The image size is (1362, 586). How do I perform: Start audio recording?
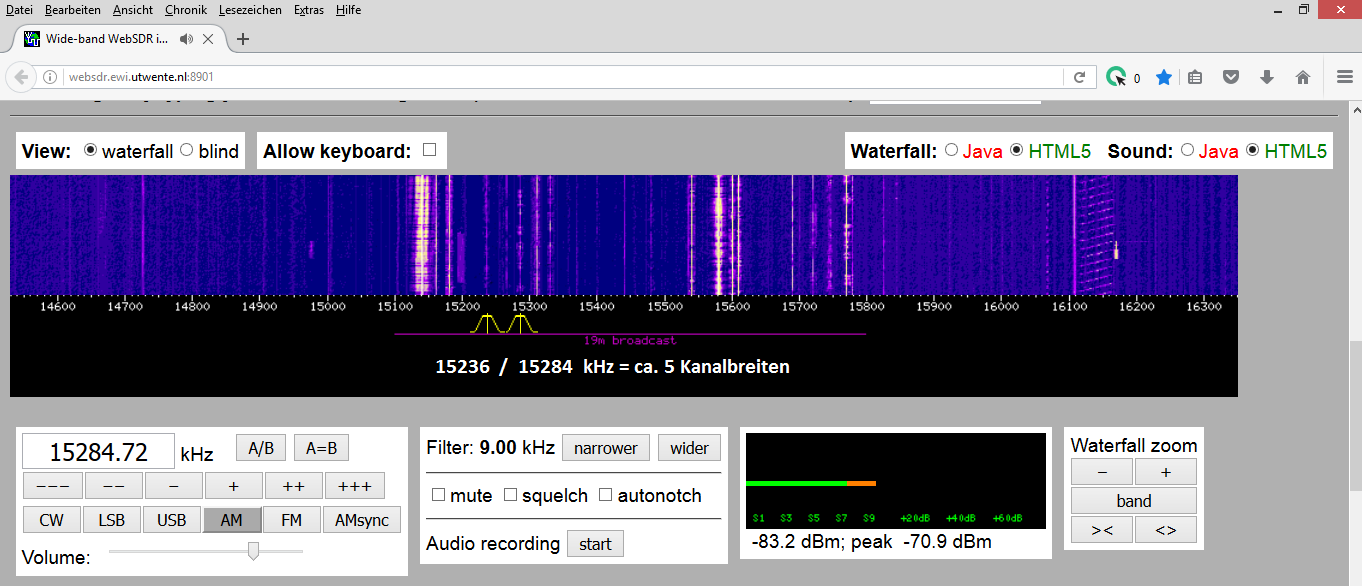(595, 544)
